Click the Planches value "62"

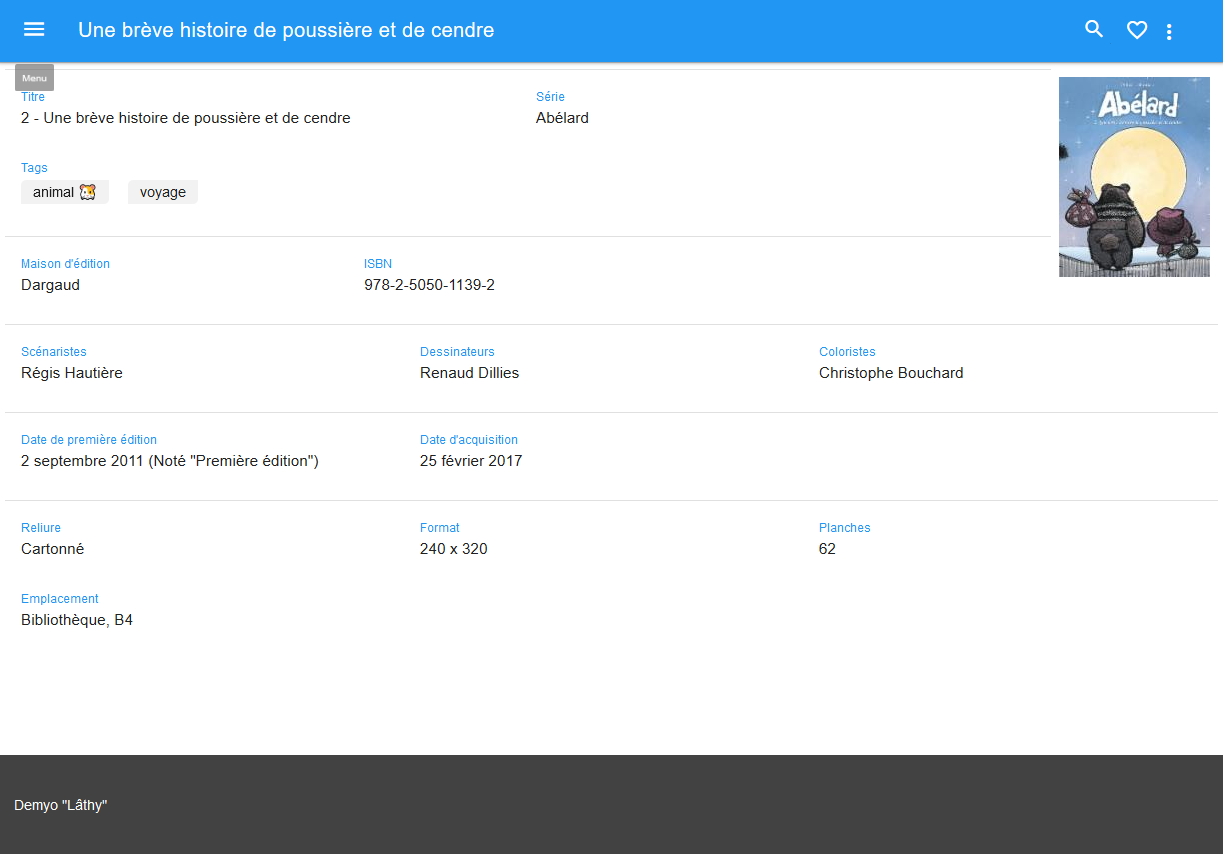(x=827, y=549)
